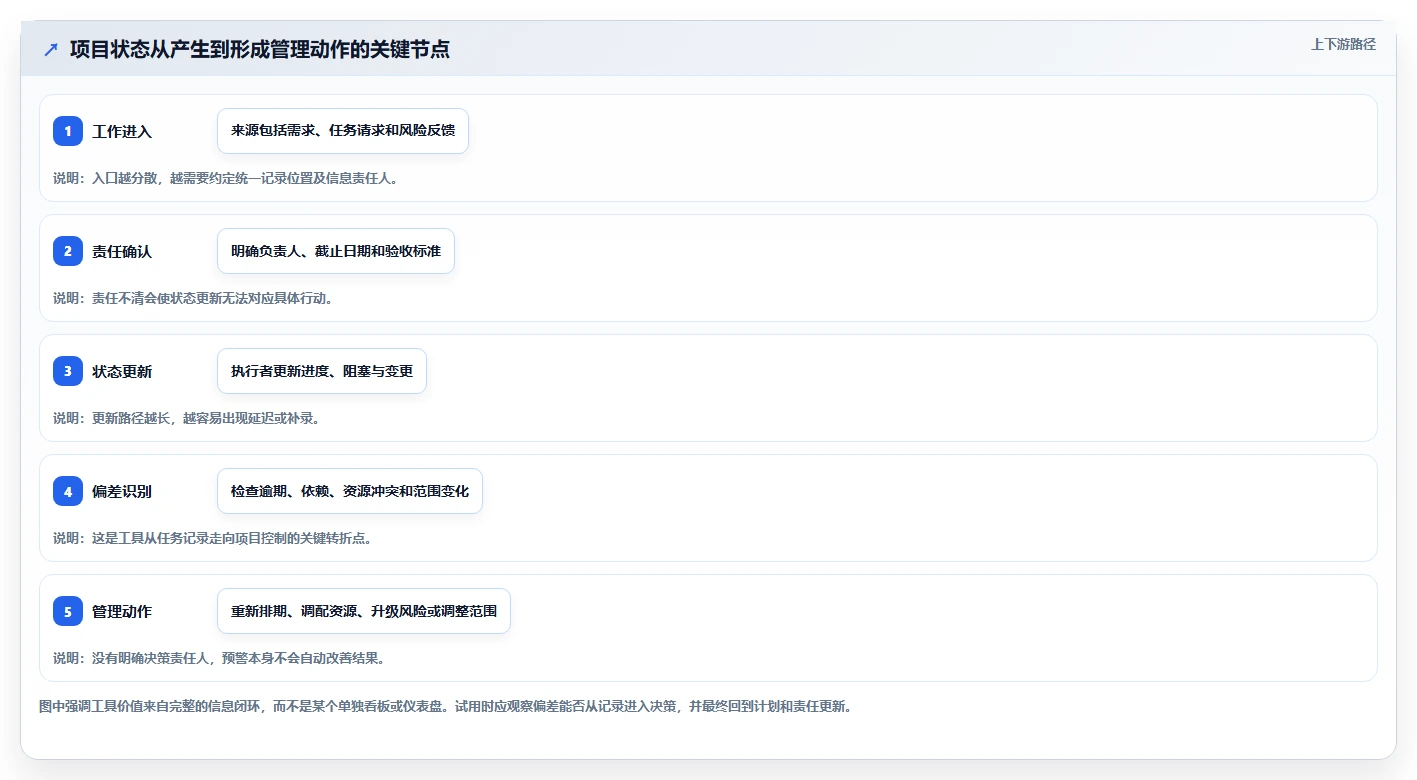1417x780 pixels.
Task: Select the 状态更新 step title
Action: click(x=122, y=371)
